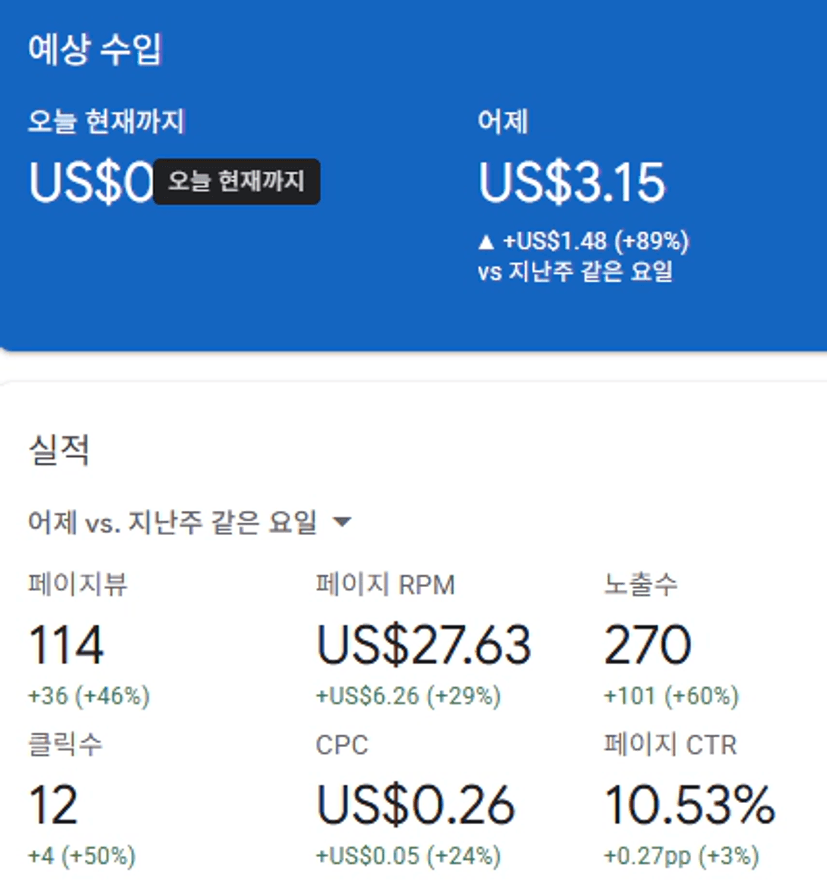This screenshot has width=827, height=891.
Task: Select the 노출수 value 270
Action: (647, 646)
